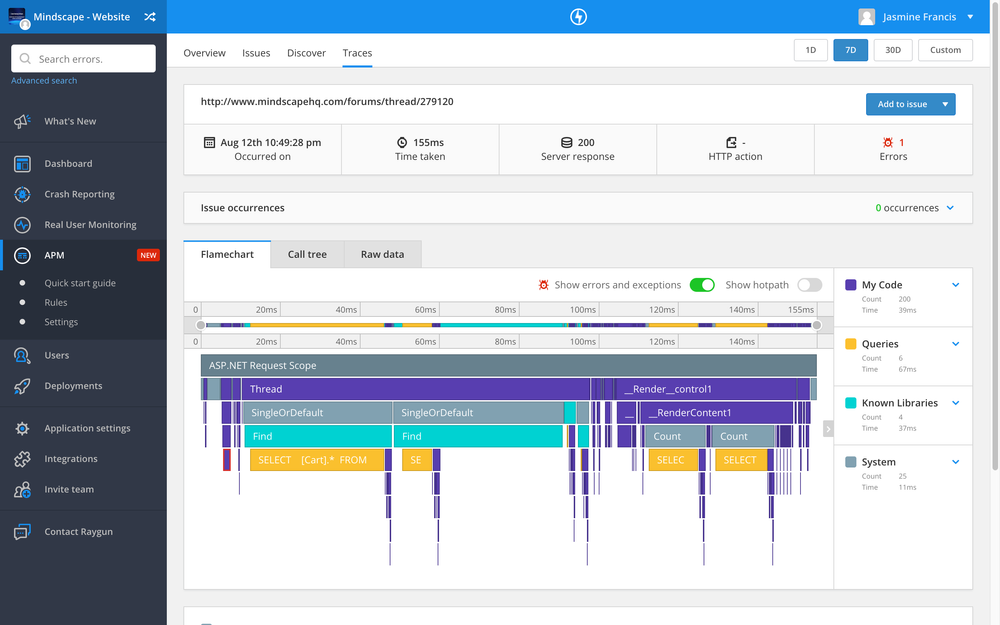
Task: Click the lightning bolt icon at top center
Action: (x=578, y=16)
